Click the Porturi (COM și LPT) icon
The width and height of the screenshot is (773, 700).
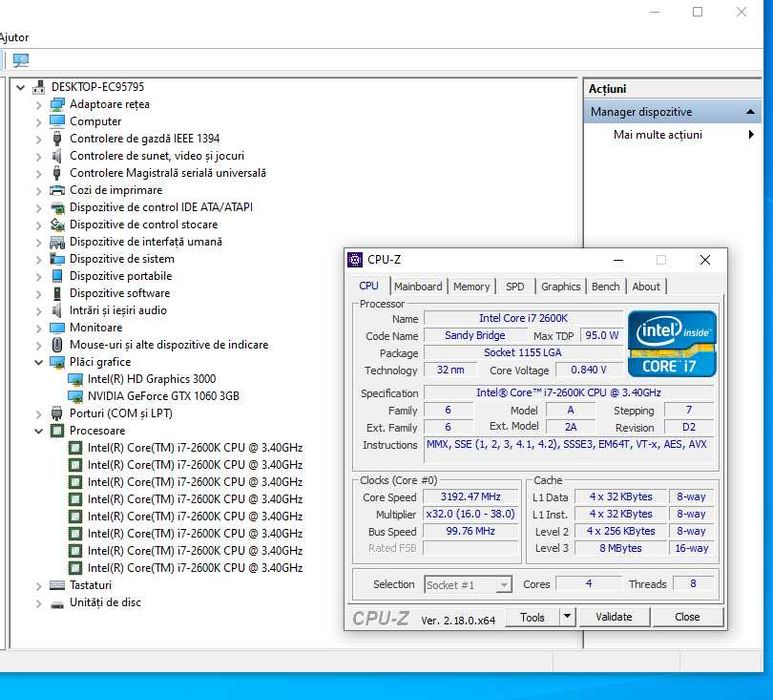pyautogui.click(x=57, y=414)
